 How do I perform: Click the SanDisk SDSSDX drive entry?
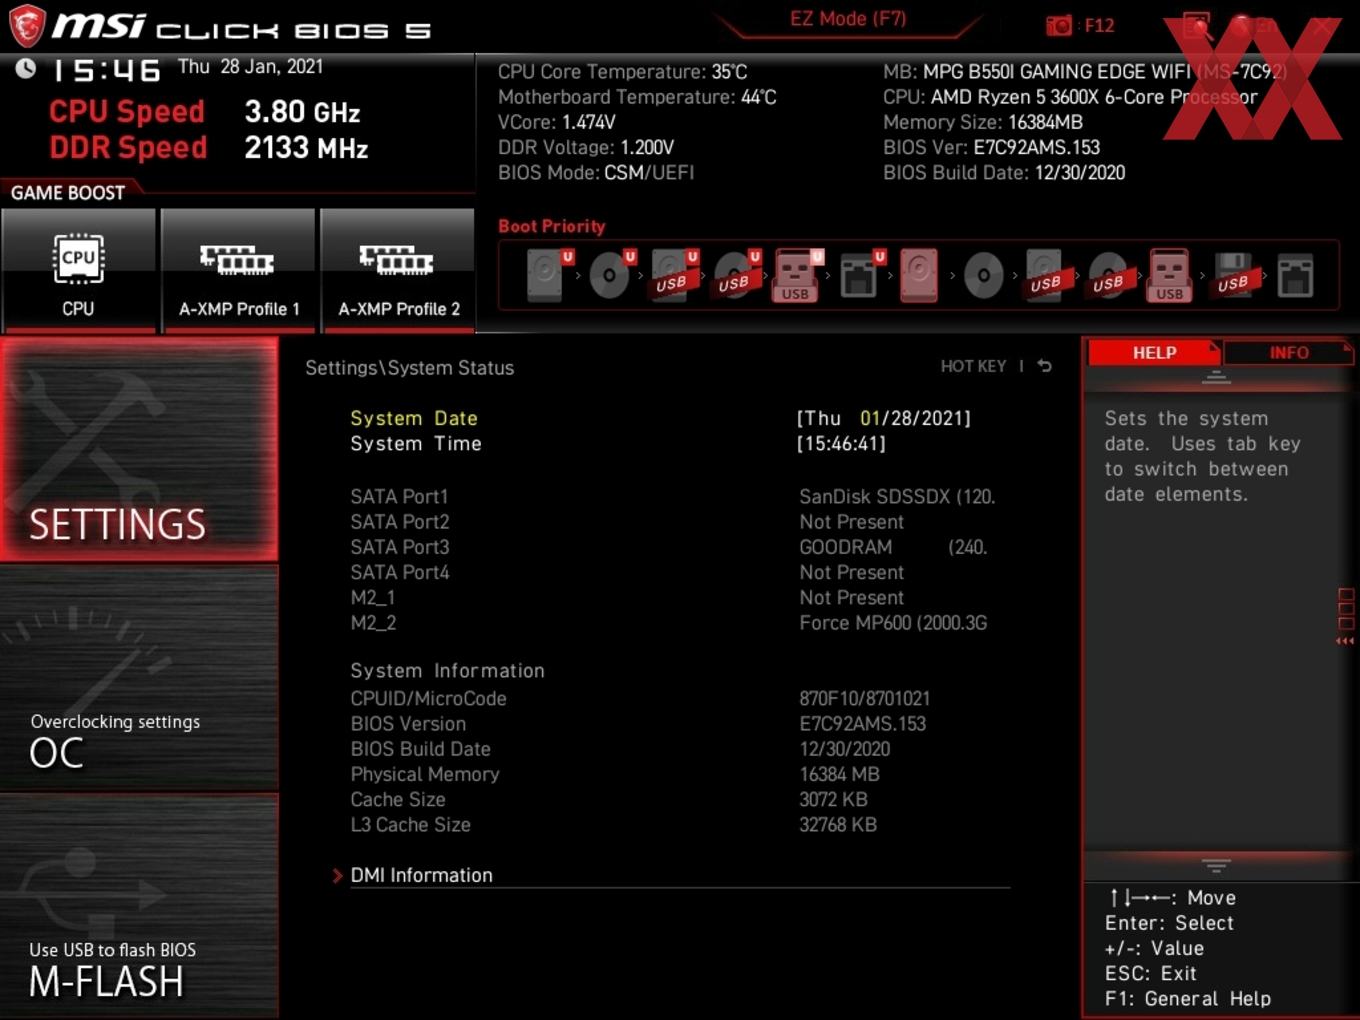897,496
